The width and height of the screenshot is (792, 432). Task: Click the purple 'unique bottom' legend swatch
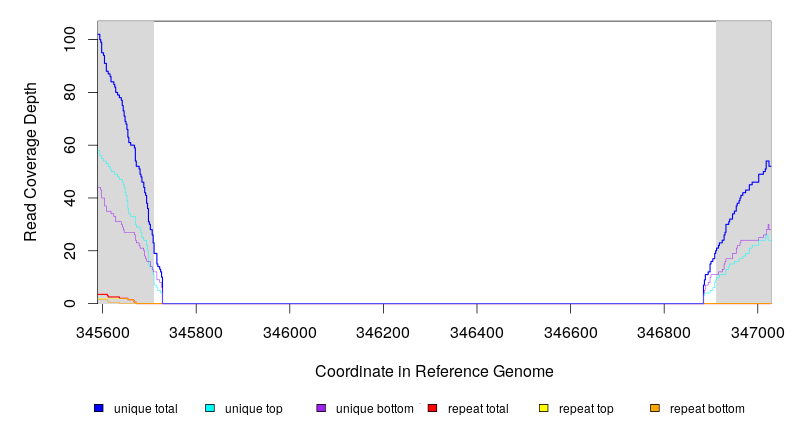(321, 408)
